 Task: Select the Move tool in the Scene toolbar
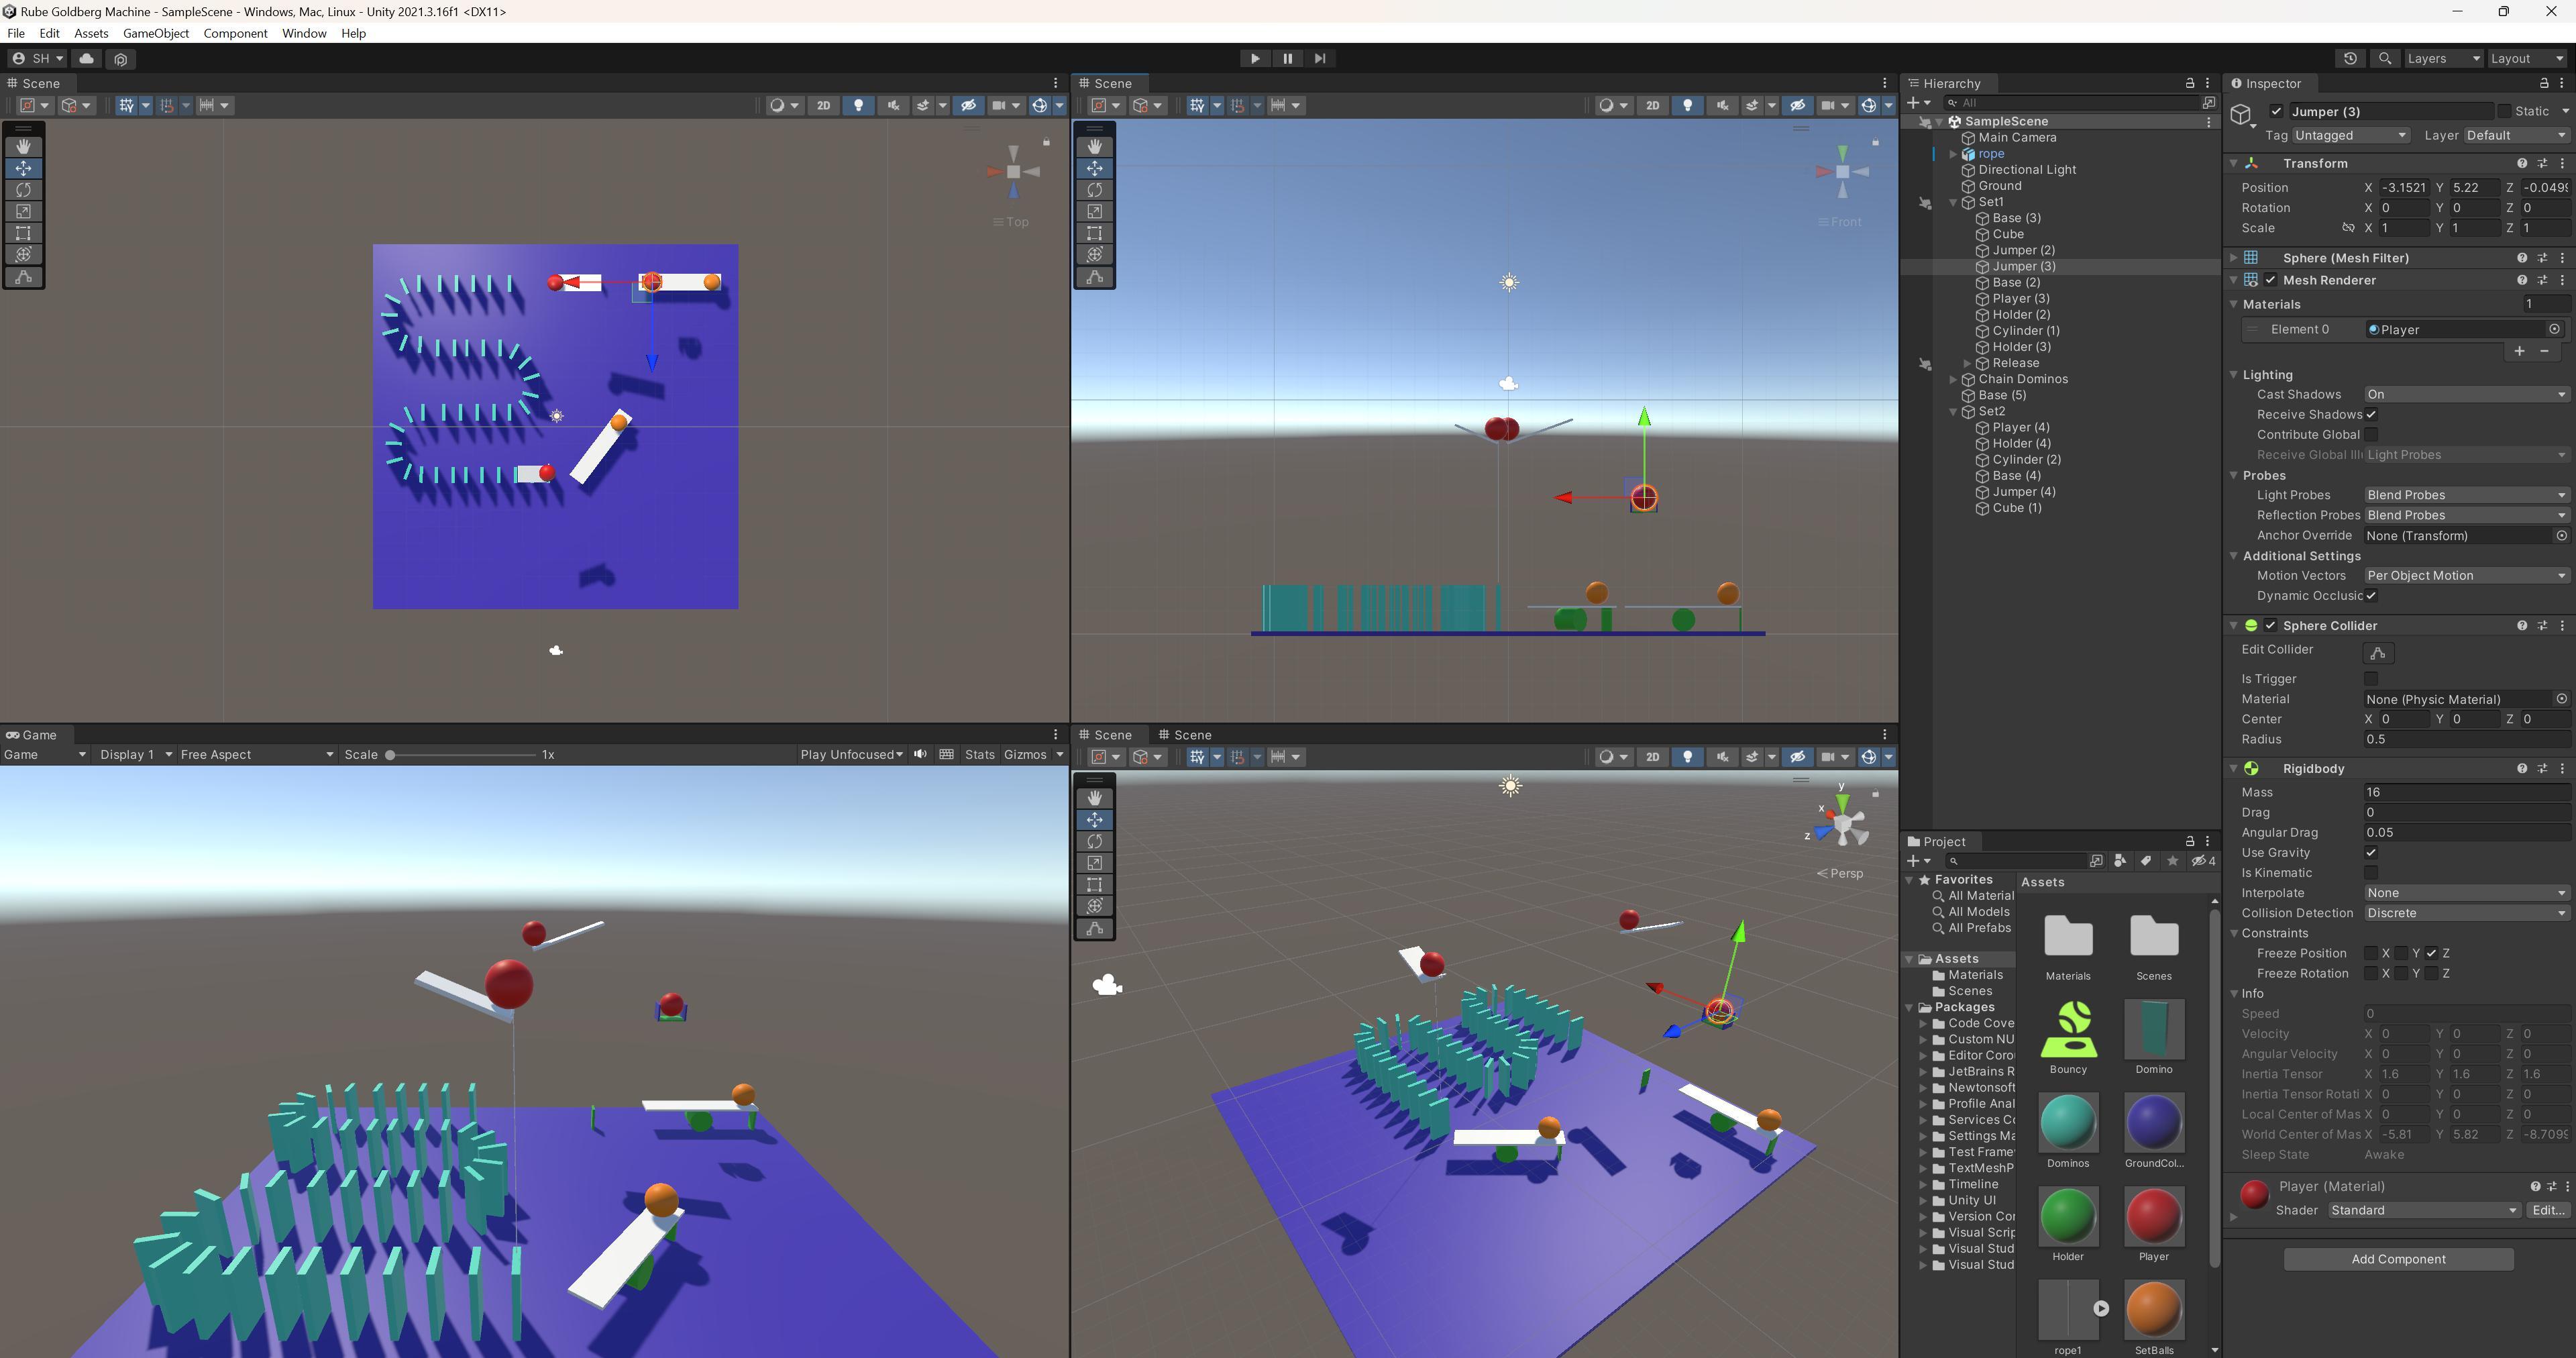pos(23,168)
